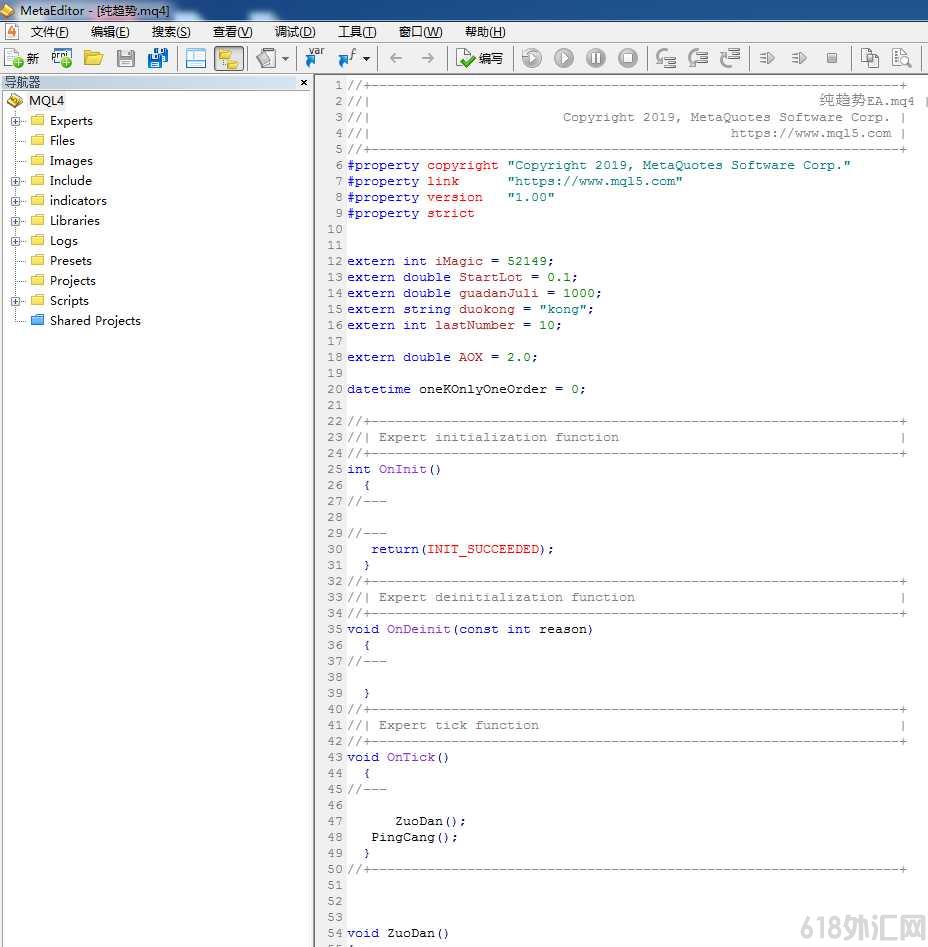Click the Step Out debug icon
This screenshot has height=947, width=928.
[x=730, y=58]
